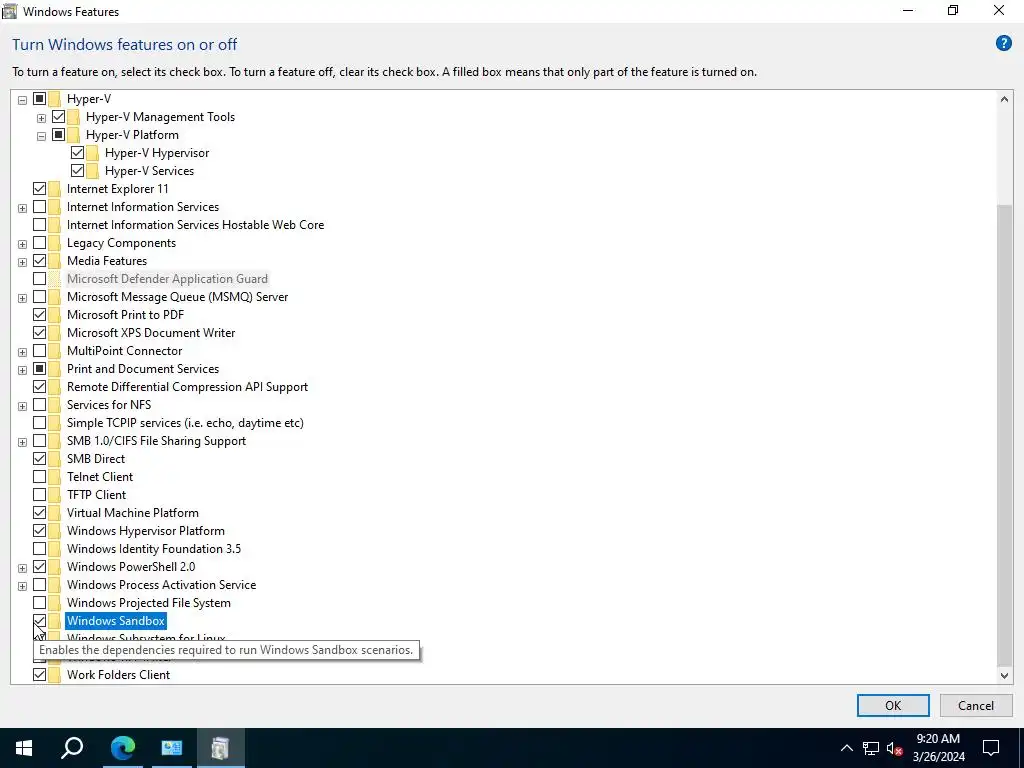Open the Control Panel taskbar icon
The height and width of the screenshot is (768, 1024).
click(171, 748)
